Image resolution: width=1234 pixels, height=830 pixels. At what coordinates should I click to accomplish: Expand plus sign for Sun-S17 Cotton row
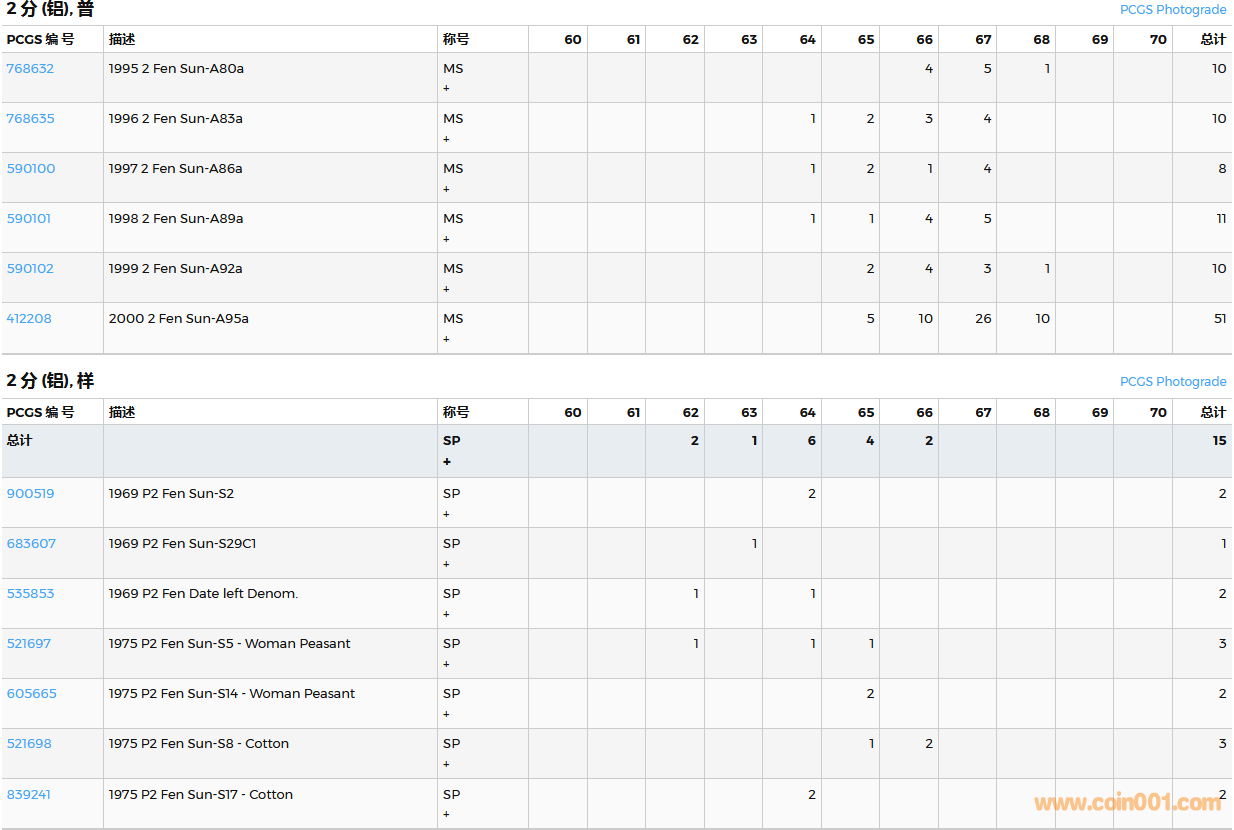pos(446,815)
